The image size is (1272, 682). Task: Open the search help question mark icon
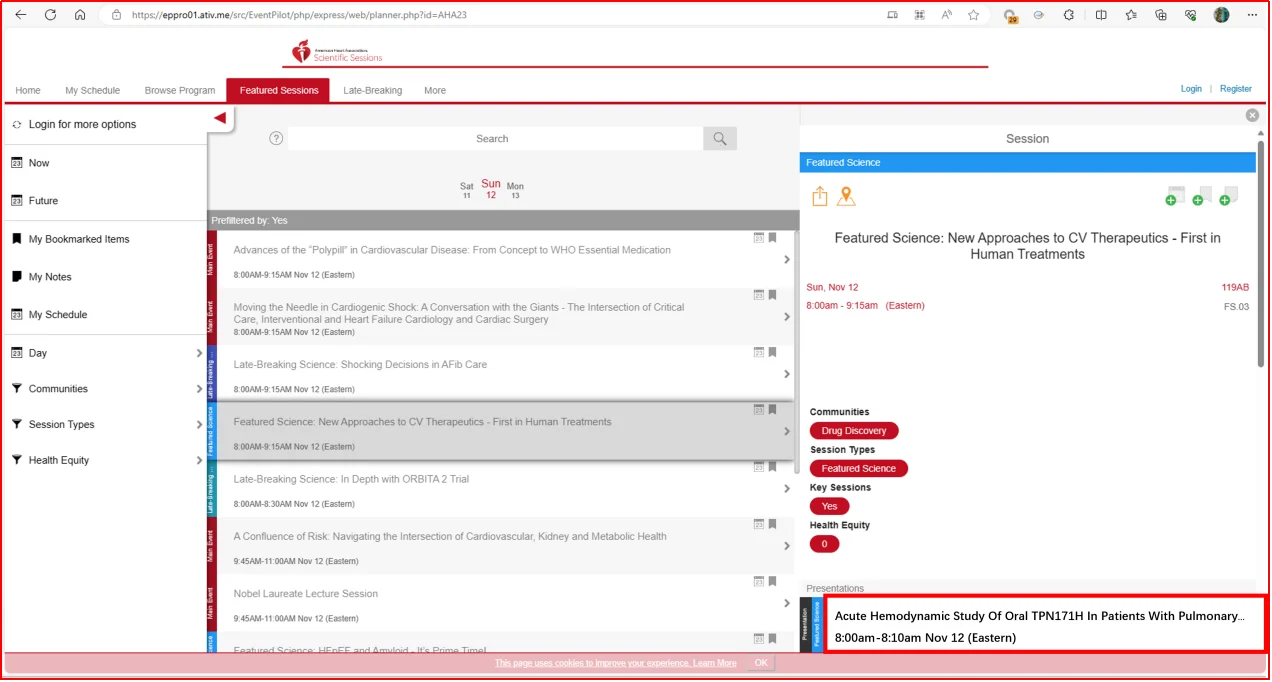(x=276, y=139)
